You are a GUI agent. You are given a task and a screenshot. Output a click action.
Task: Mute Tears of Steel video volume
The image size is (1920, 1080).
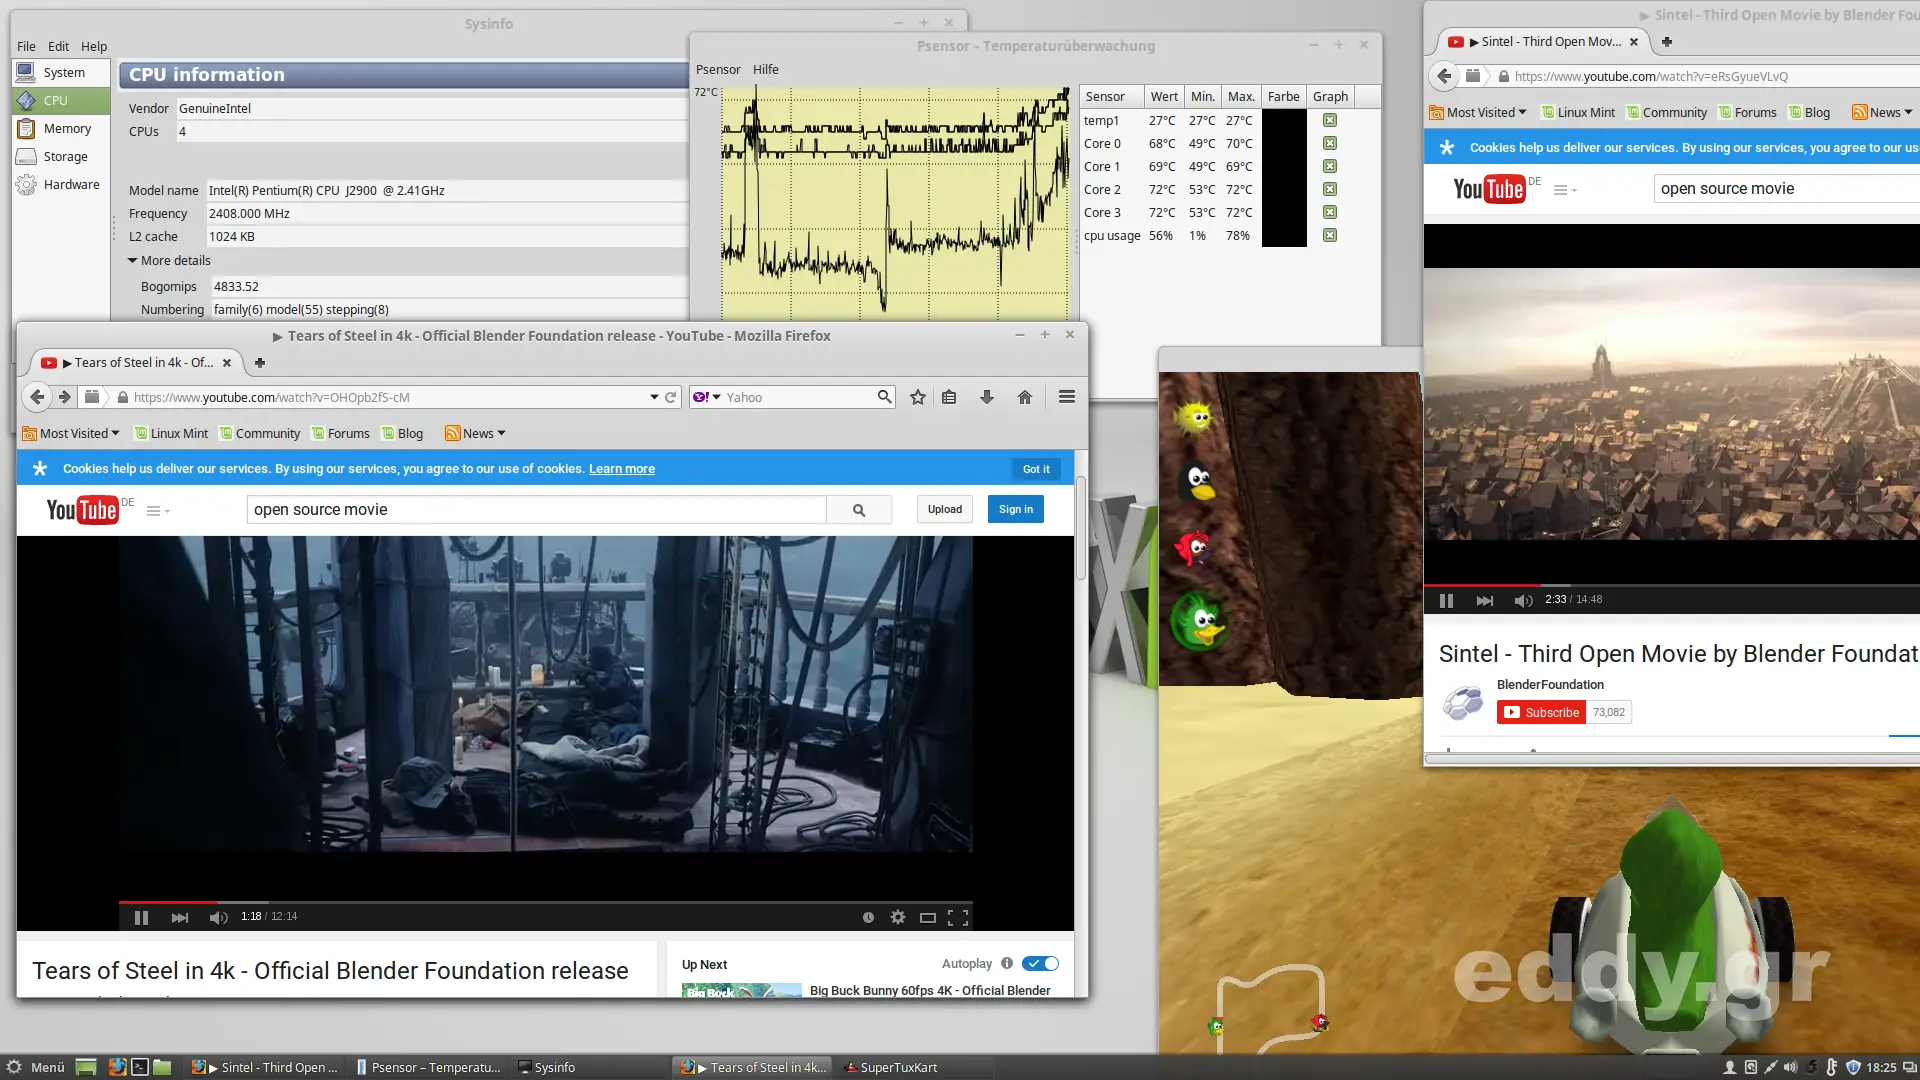218,917
